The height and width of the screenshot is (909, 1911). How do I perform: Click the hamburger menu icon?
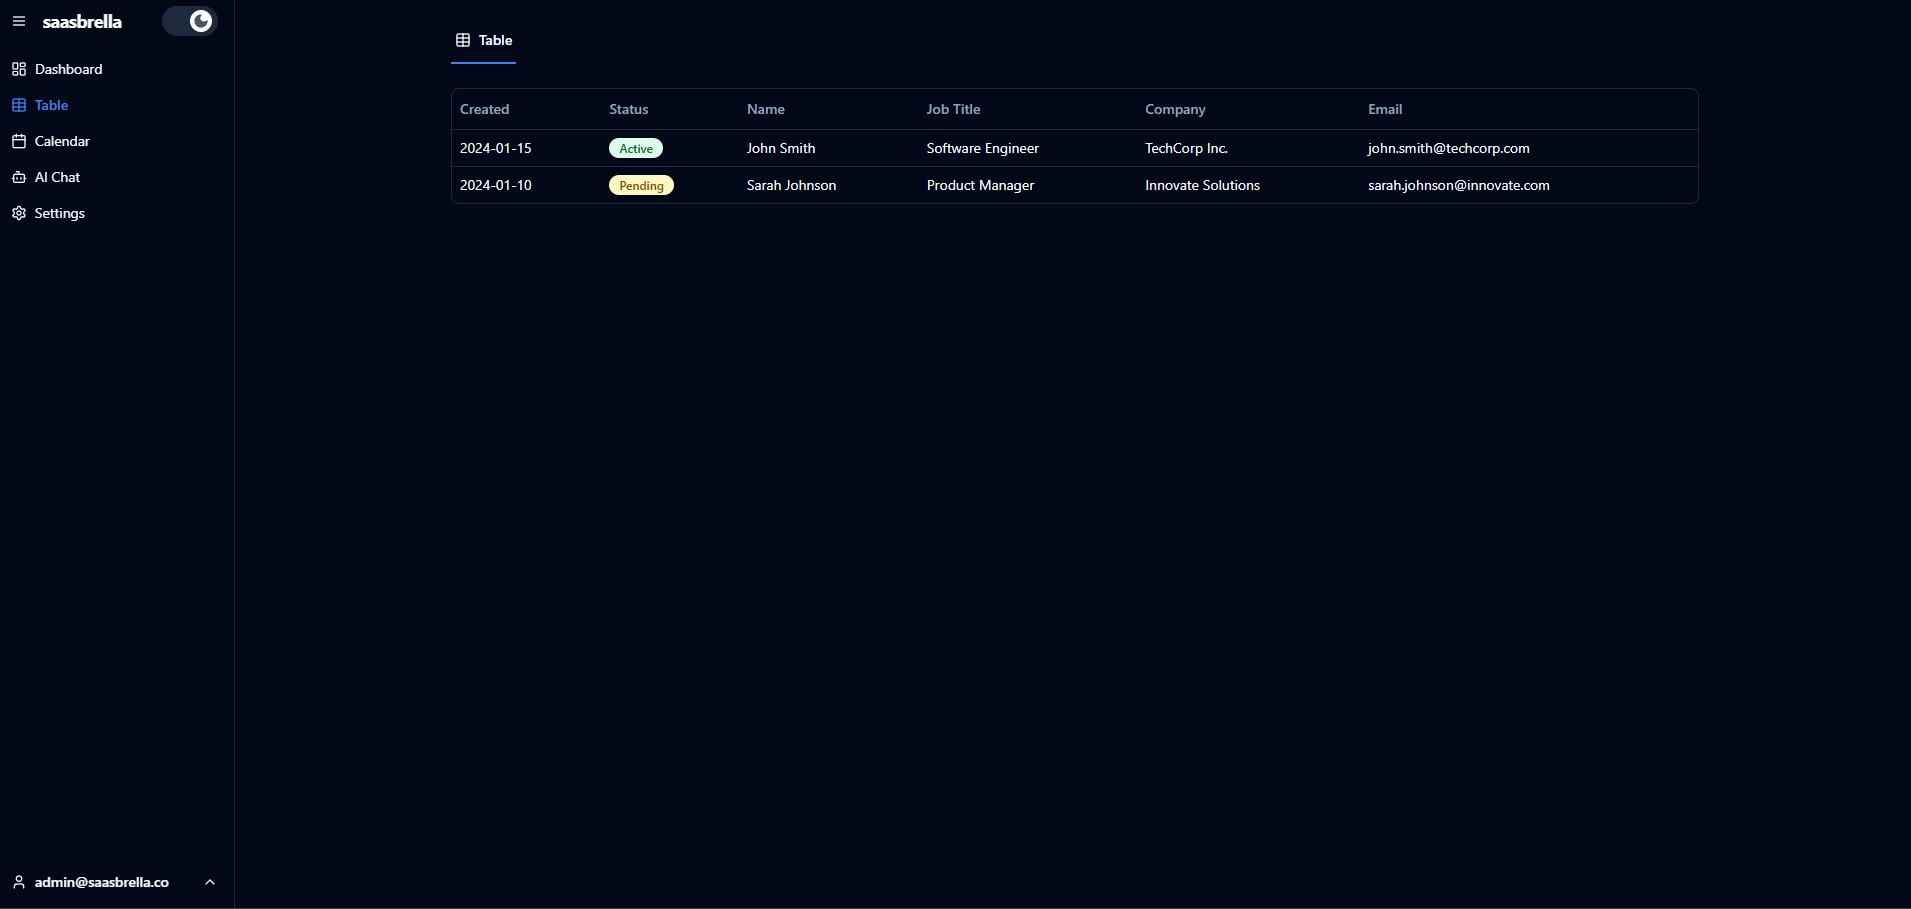[19, 21]
